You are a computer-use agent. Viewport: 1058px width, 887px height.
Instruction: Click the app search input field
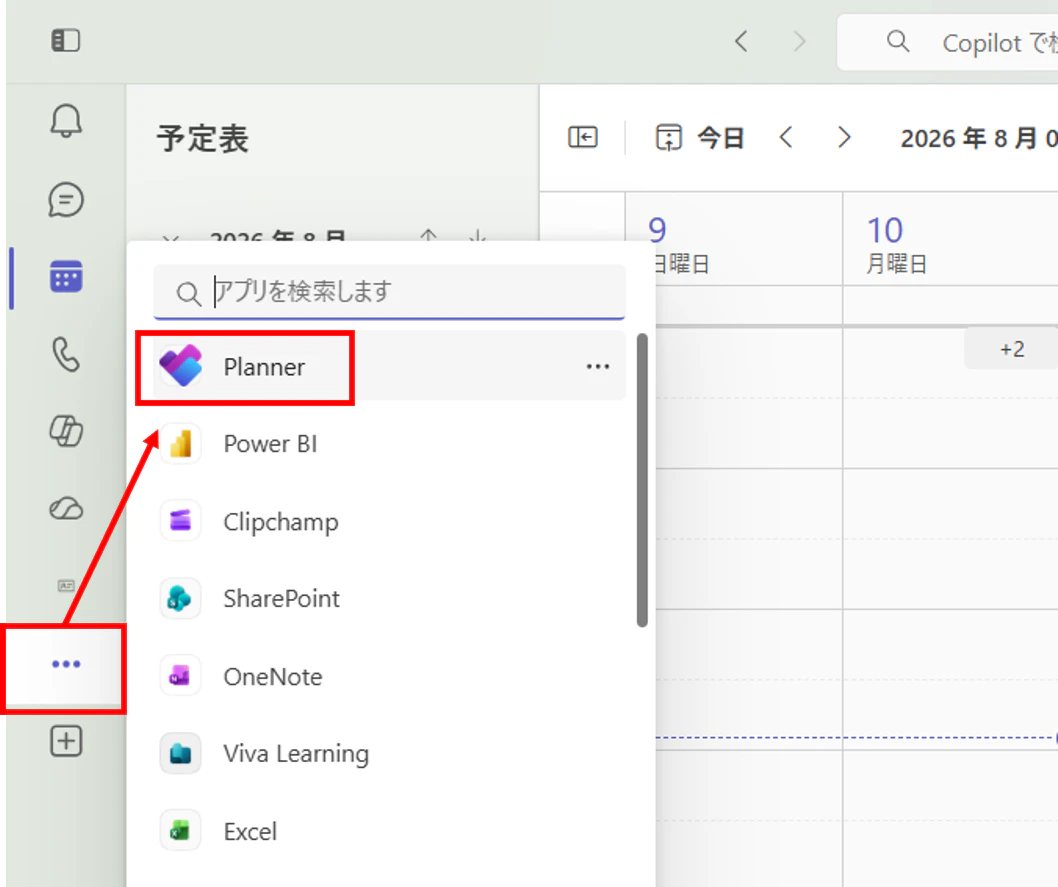389,291
